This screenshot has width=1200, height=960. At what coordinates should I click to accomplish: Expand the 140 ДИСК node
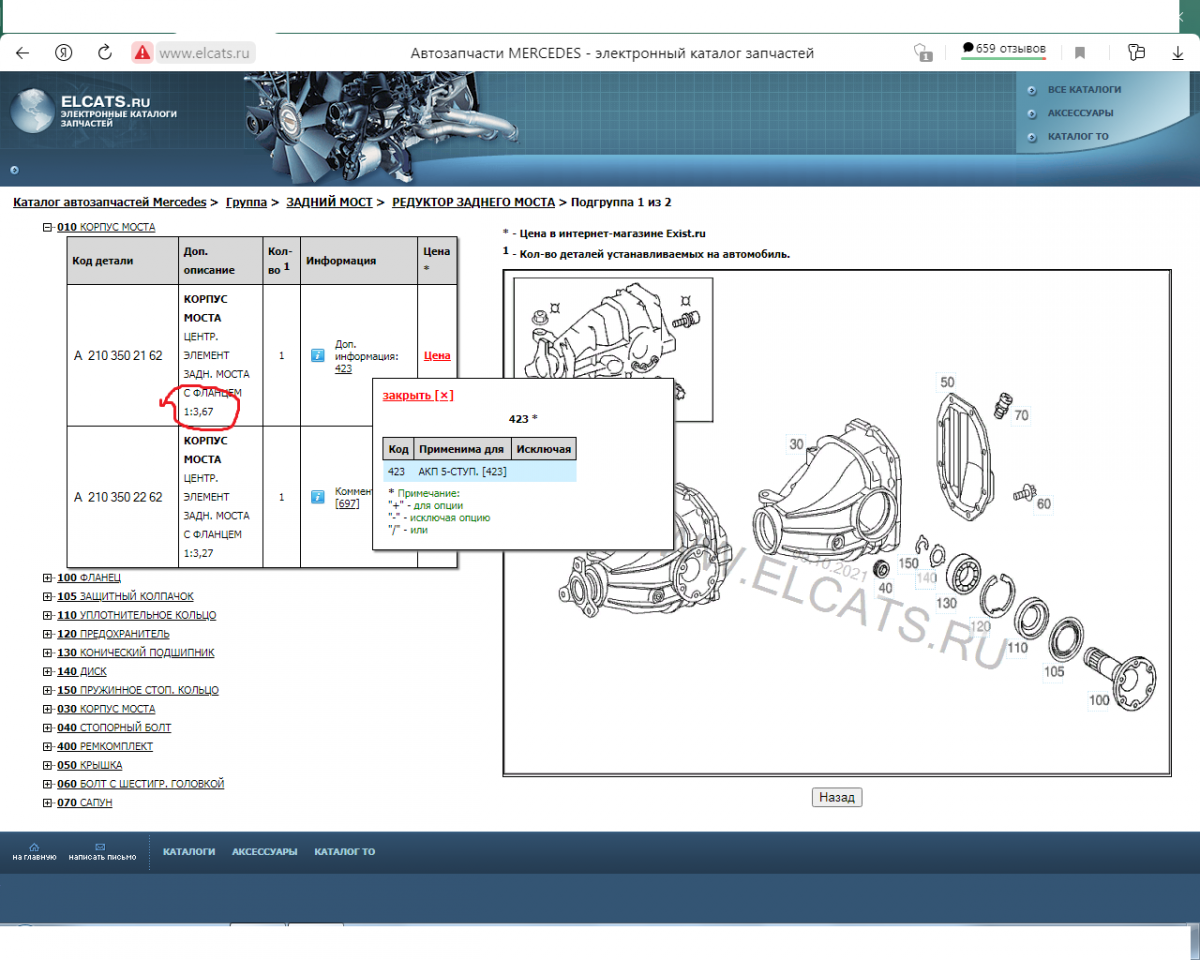point(47,672)
